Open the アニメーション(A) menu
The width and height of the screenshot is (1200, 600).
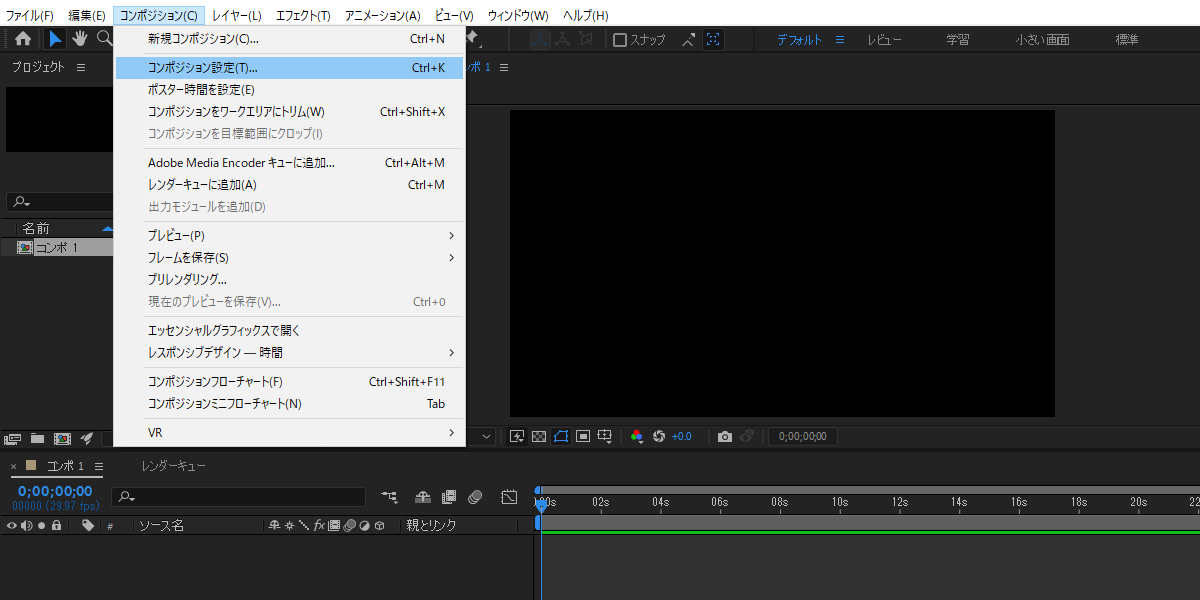pyautogui.click(x=383, y=15)
